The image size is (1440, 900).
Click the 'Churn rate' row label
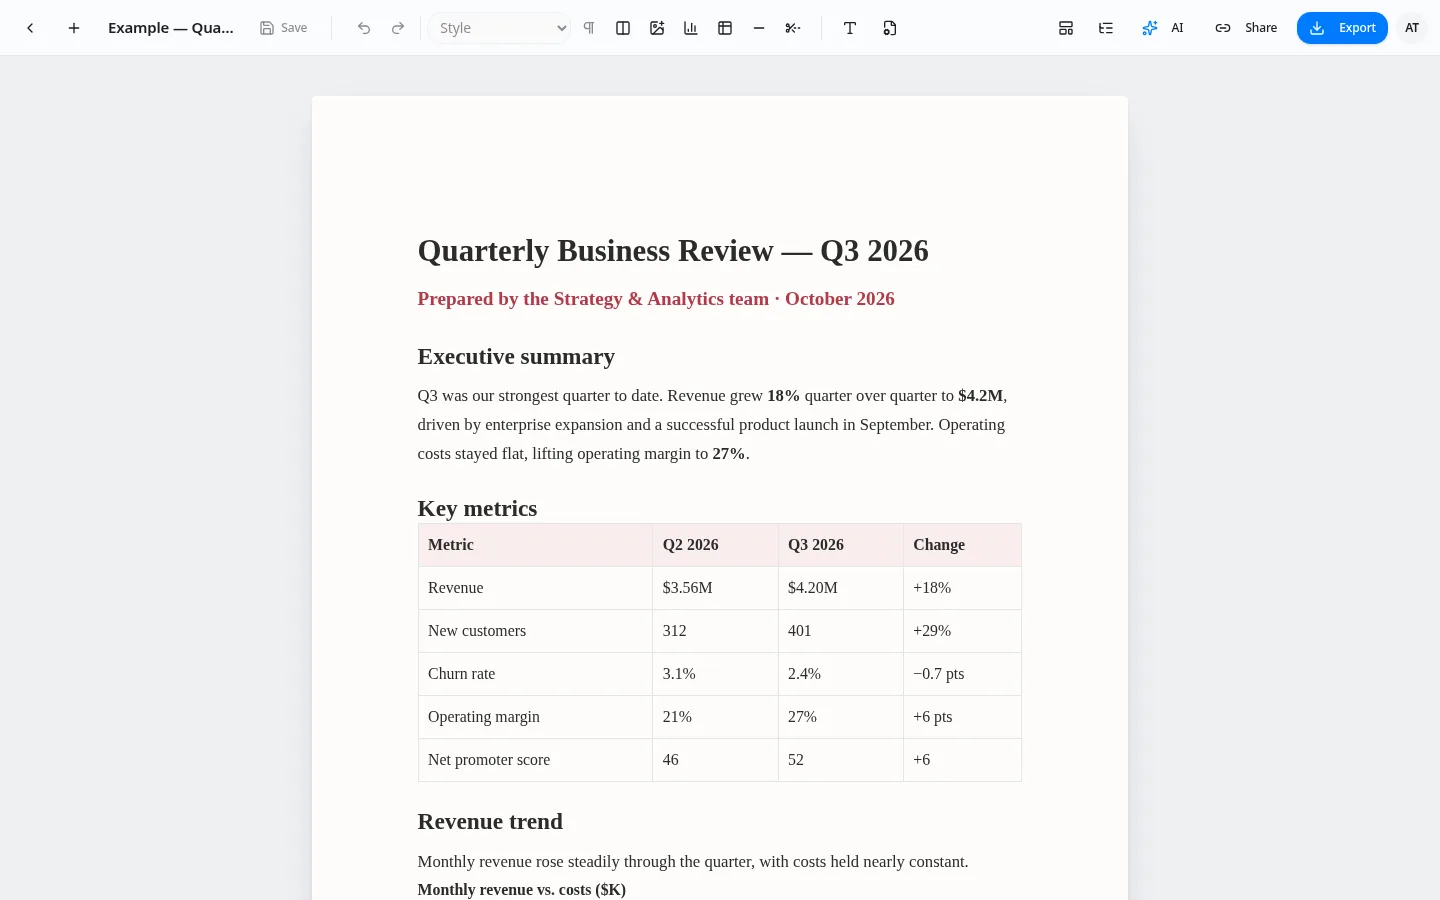pyautogui.click(x=535, y=674)
